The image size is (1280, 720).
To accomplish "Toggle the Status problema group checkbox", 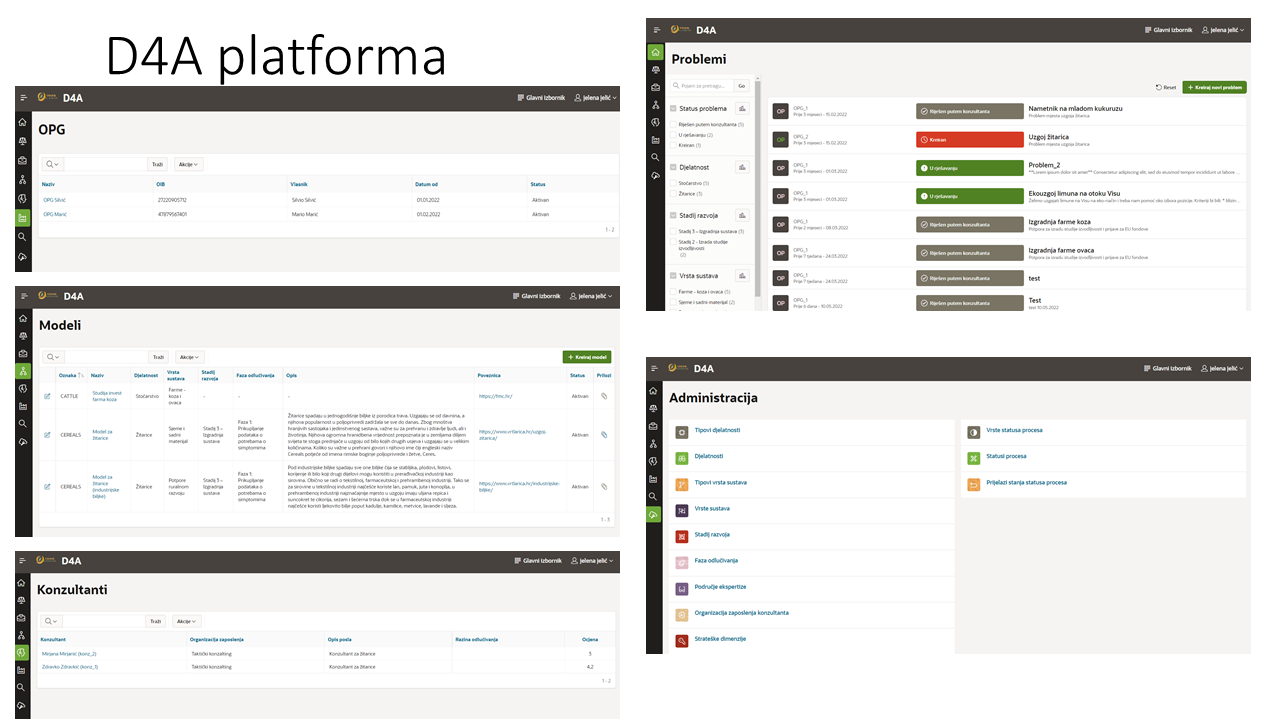I will pyautogui.click(x=674, y=108).
